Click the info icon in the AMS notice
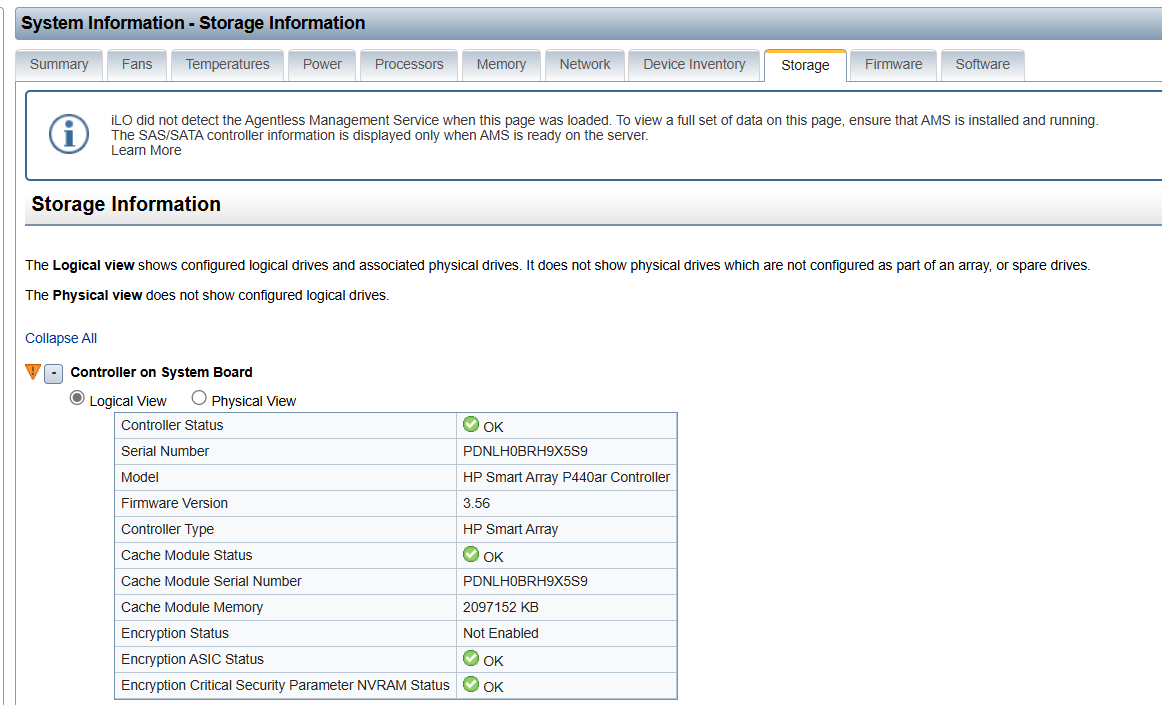 [69, 134]
